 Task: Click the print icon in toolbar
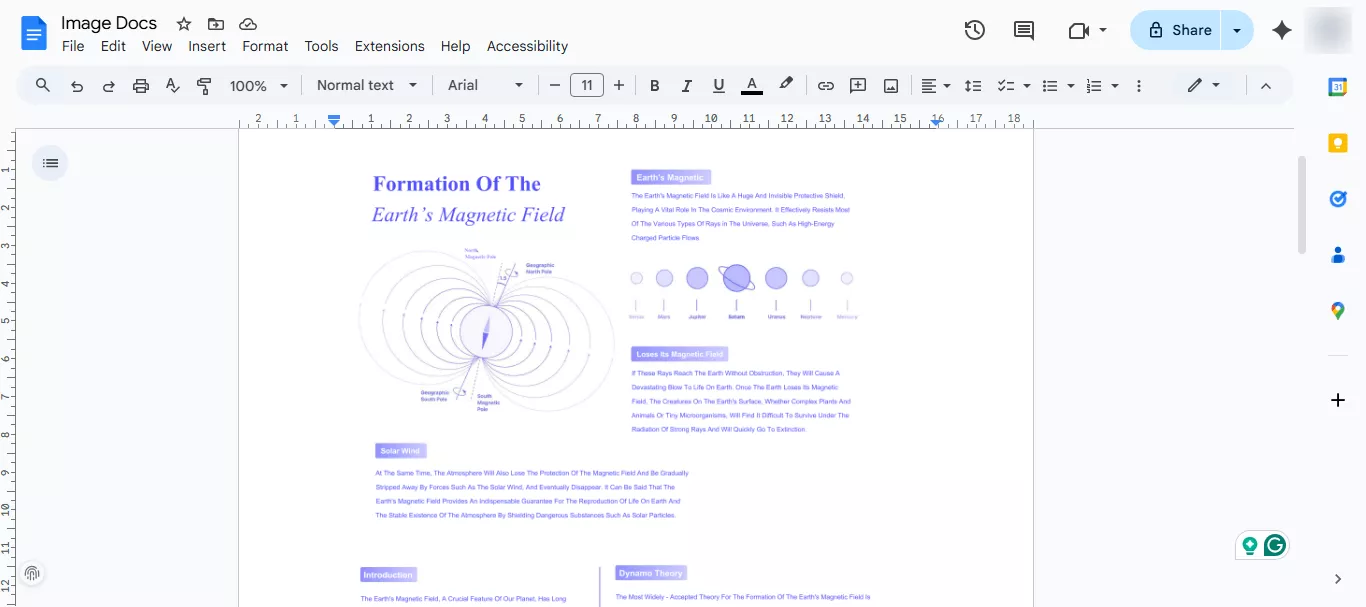click(x=140, y=86)
